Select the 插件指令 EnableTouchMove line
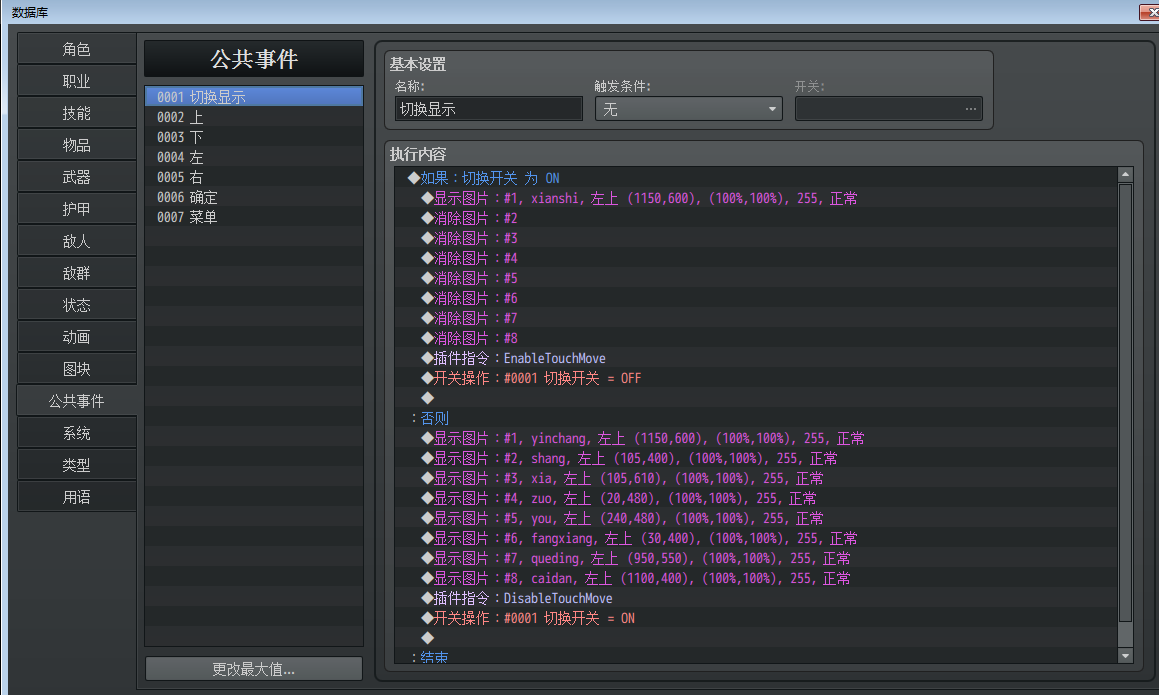Image resolution: width=1159 pixels, height=695 pixels. pyautogui.click(x=756, y=358)
